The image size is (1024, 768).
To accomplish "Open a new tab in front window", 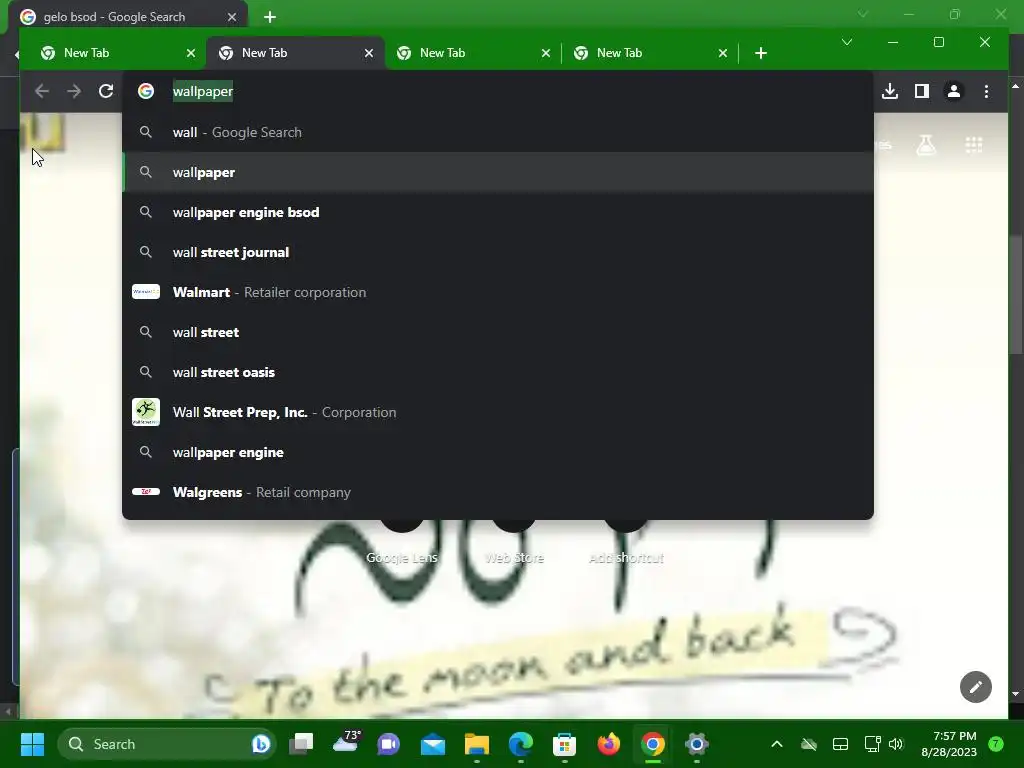I will pyautogui.click(x=761, y=53).
